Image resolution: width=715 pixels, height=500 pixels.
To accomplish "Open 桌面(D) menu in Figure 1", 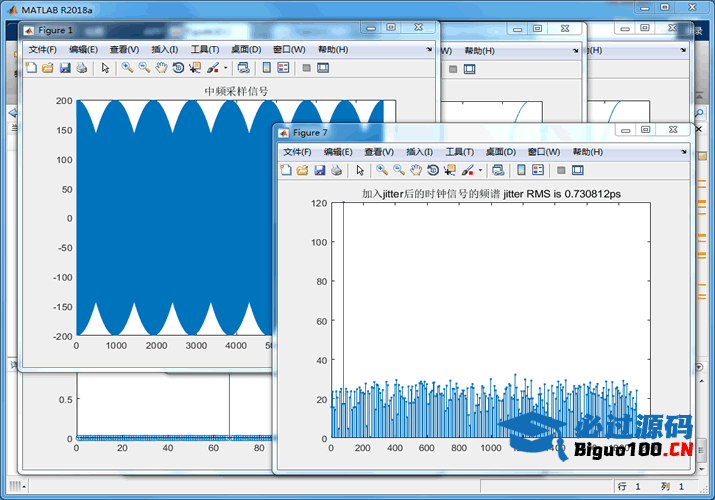I will pyautogui.click(x=246, y=50).
